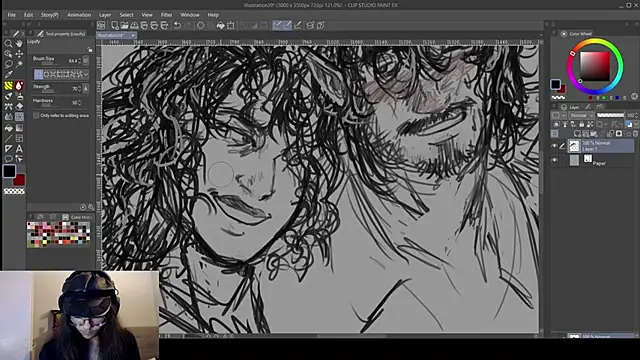Open the blending mode Normal dropdown
Image resolution: width=640 pixels, height=360 pixels.
[581, 116]
